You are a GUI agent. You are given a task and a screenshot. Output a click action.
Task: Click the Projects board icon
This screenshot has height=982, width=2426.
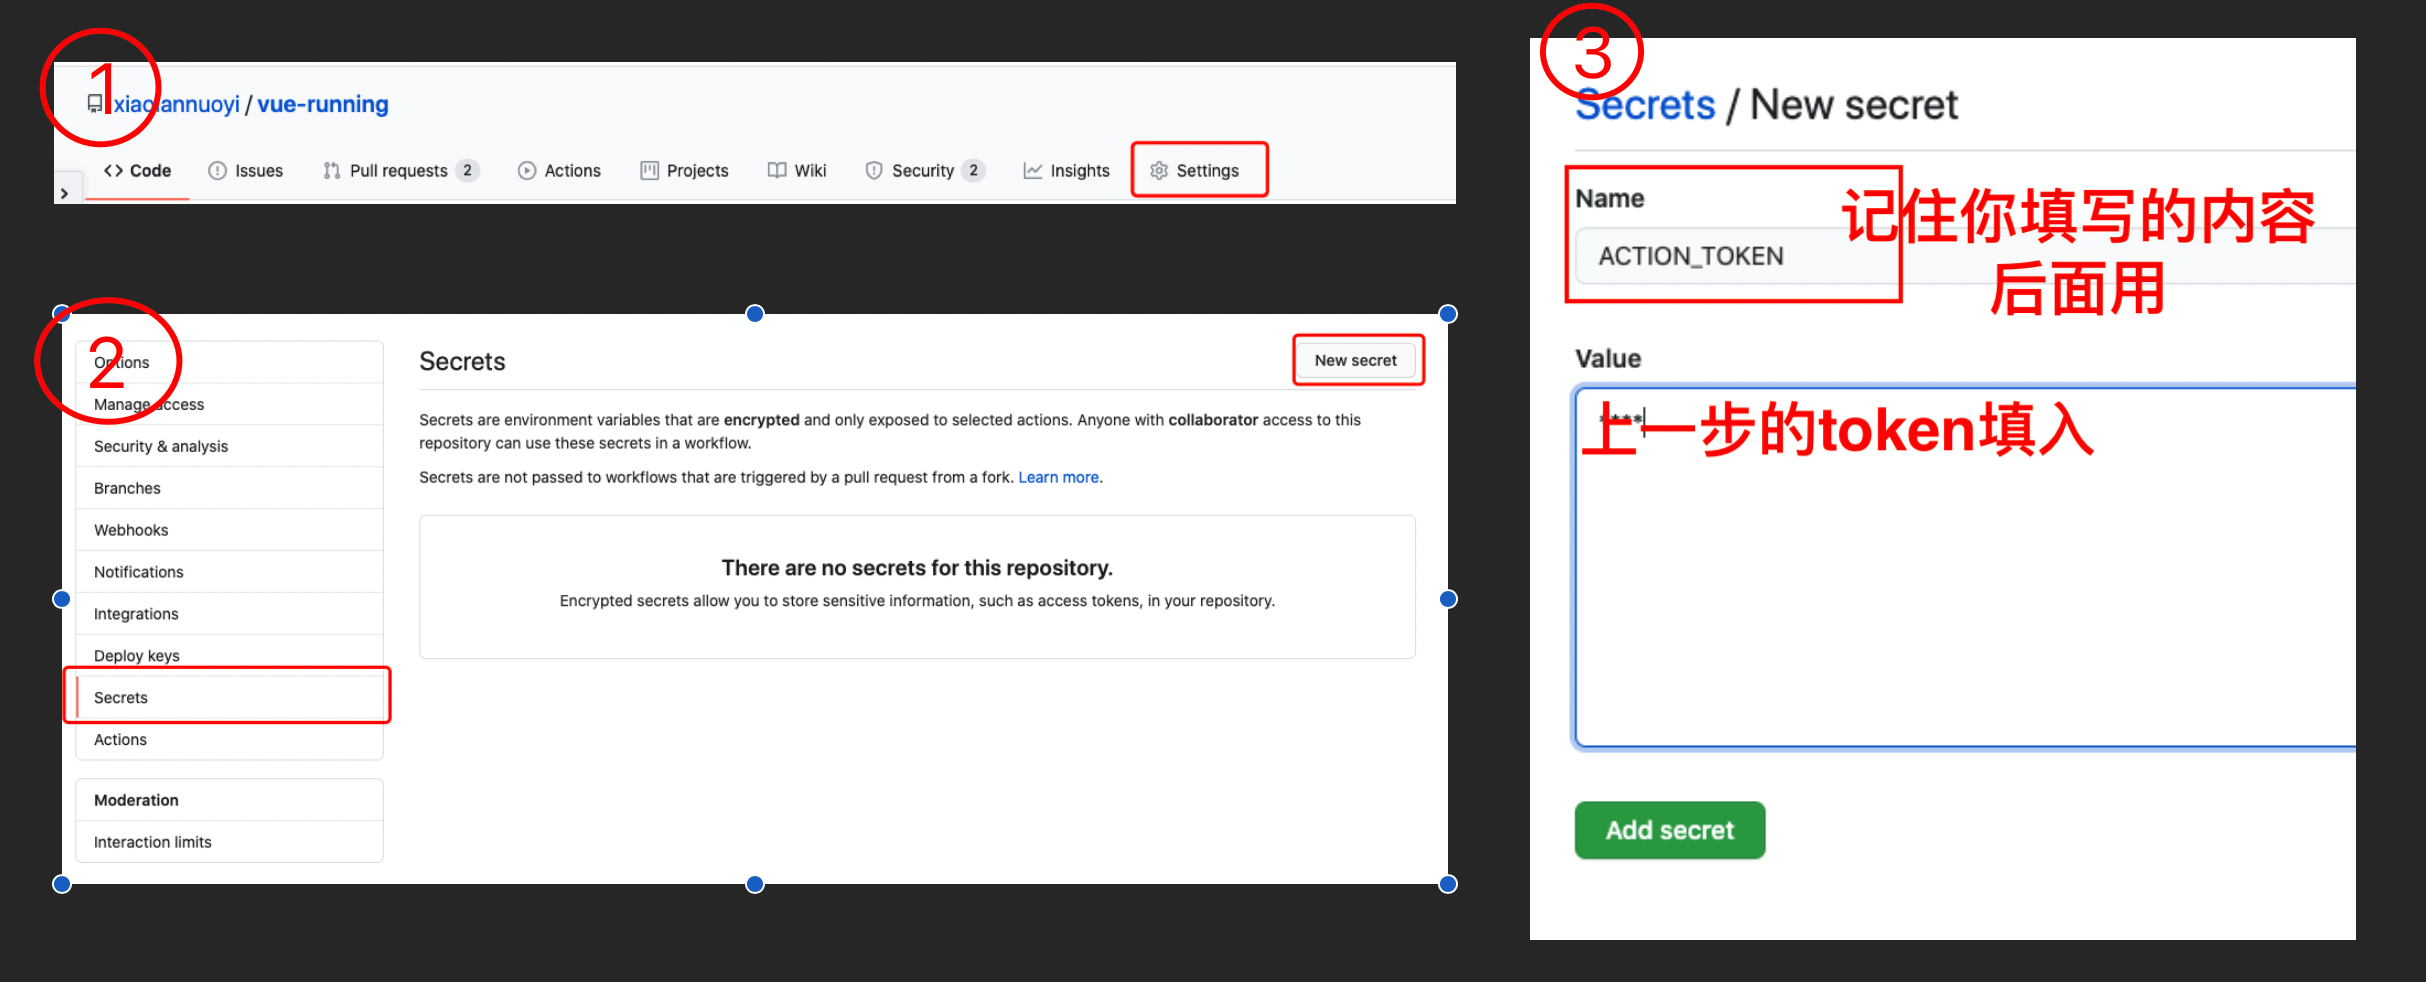tap(650, 170)
